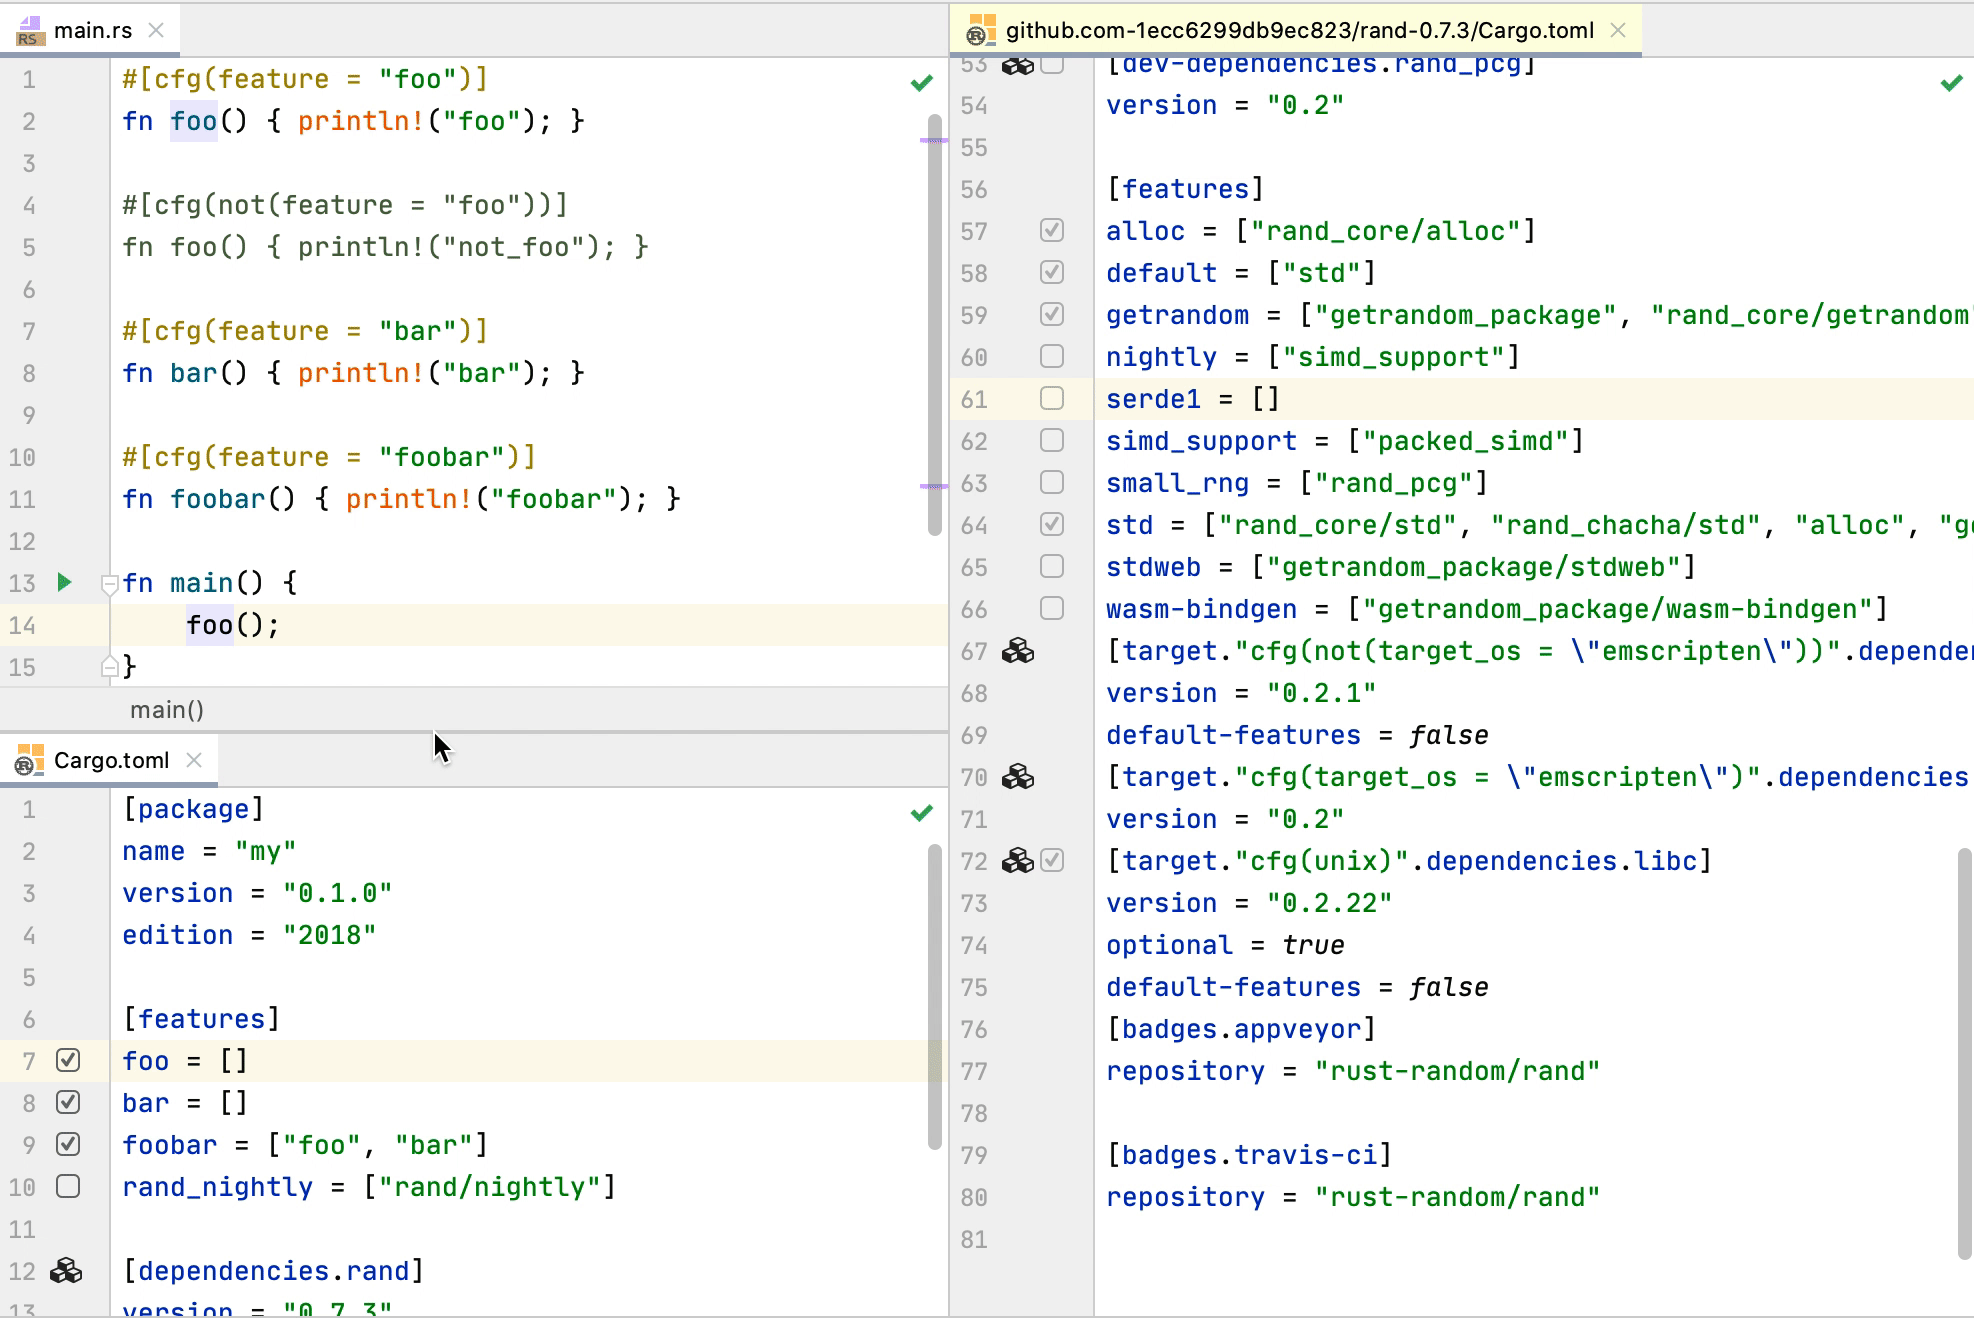The width and height of the screenshot is (1974, 1318).
Task: Click the Cargo icon on the Cargo.toml tab
Action: tap(30, 761)
